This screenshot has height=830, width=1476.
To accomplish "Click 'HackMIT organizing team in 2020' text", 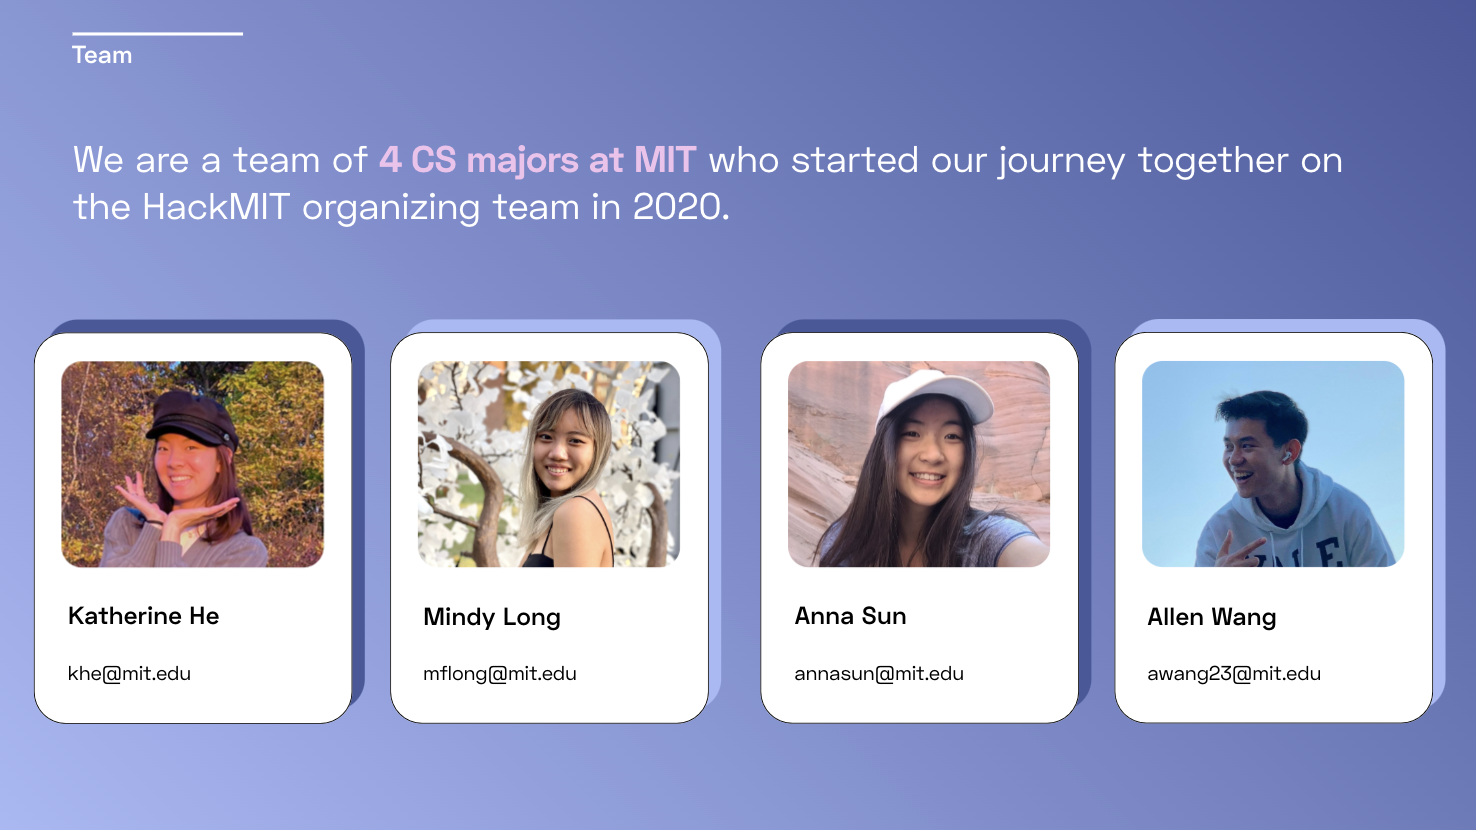I will 433,207.
